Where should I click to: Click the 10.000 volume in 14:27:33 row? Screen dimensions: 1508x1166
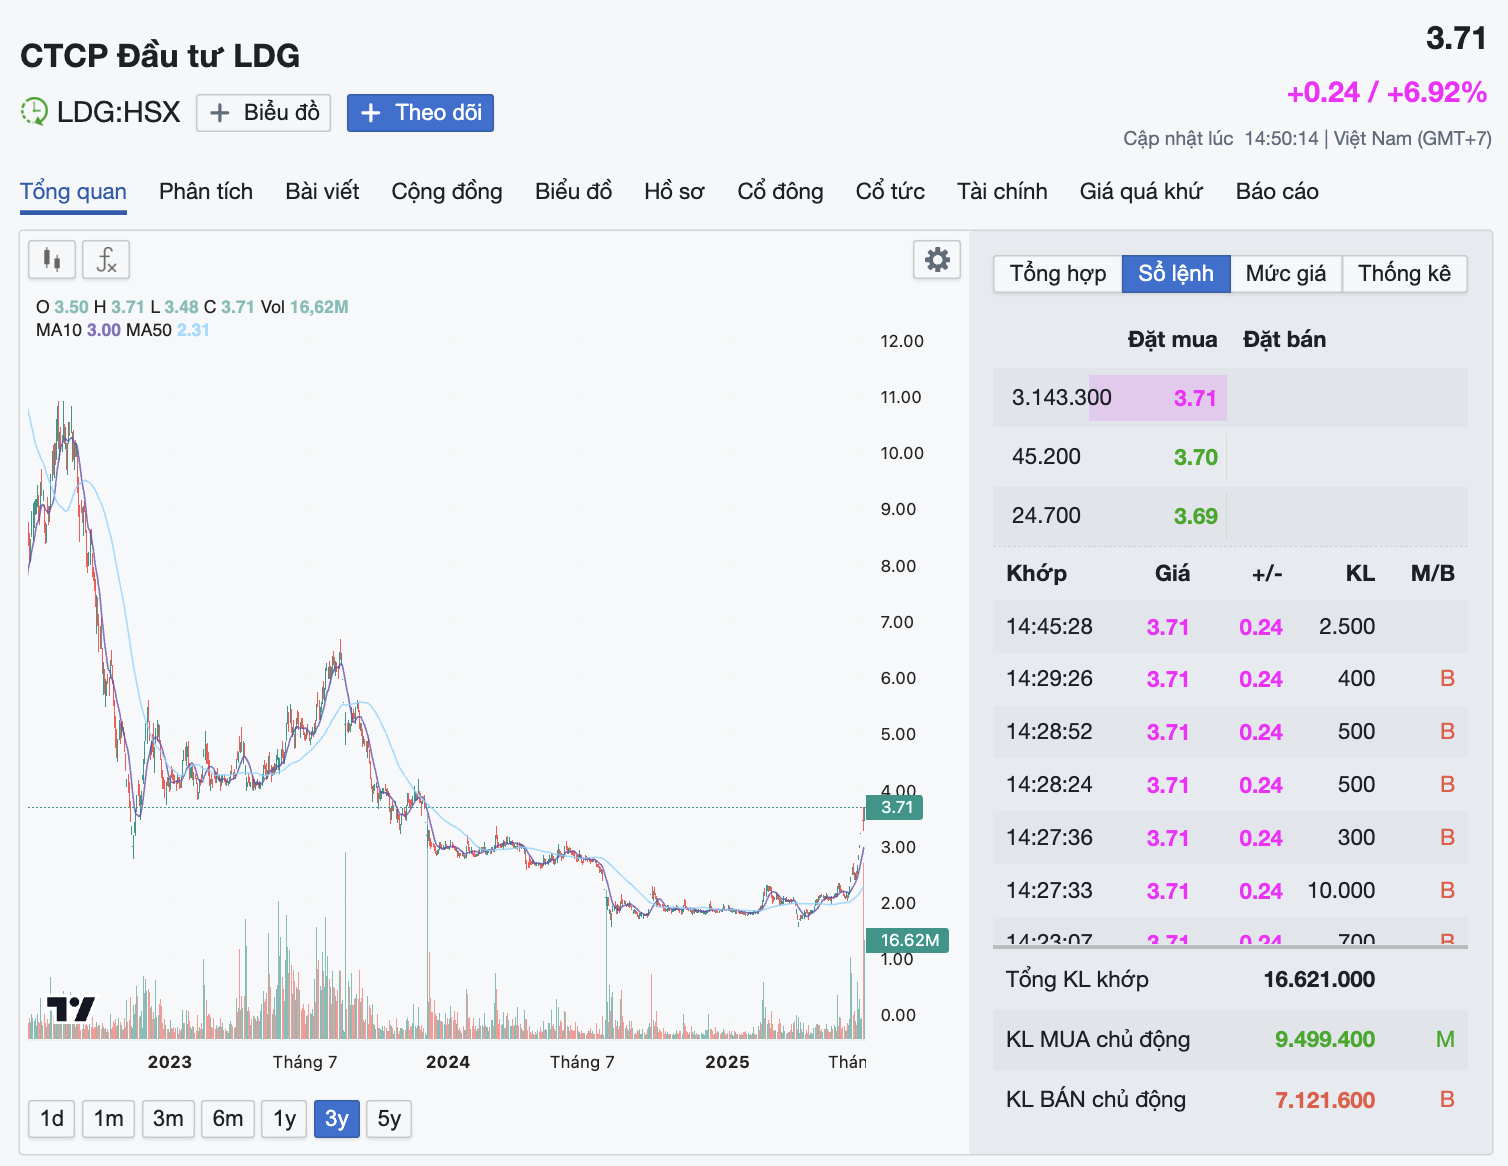click(x=1341, y=891)
